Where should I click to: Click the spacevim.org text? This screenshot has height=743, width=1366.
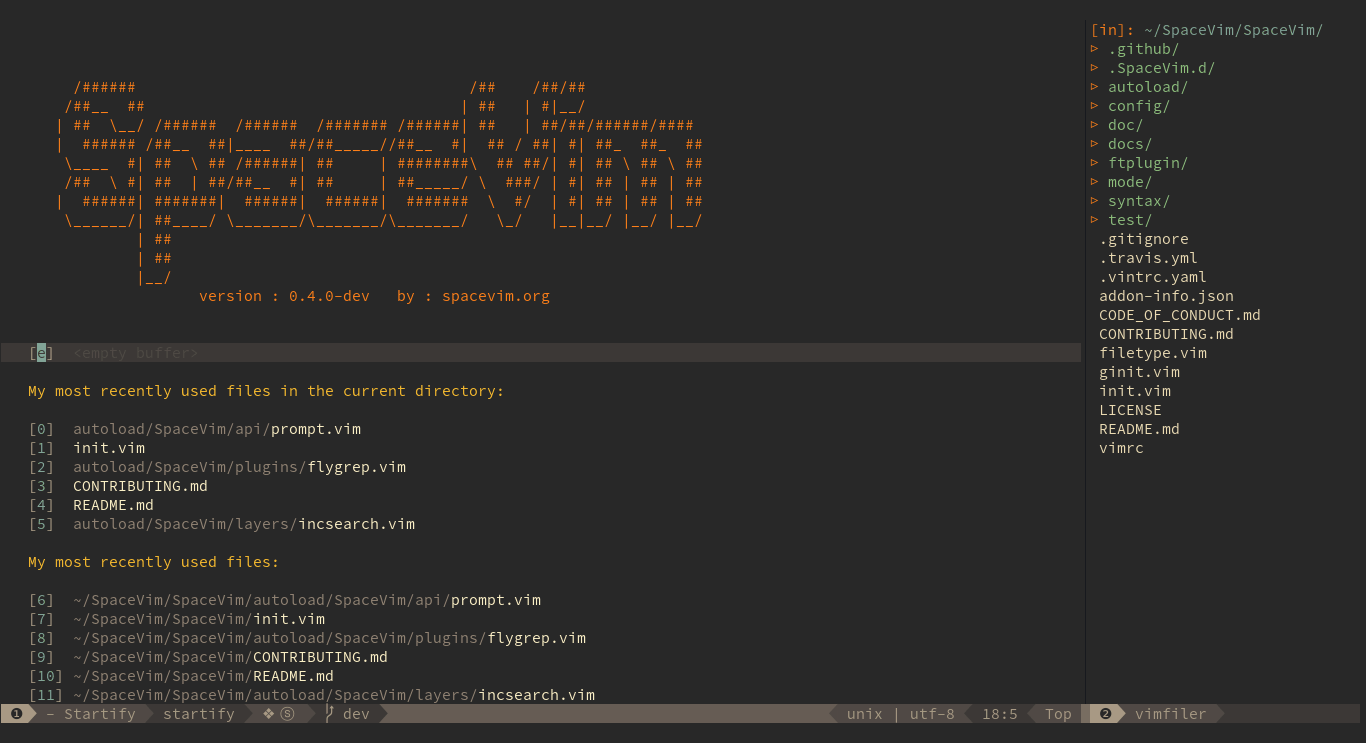pos(496,296)
